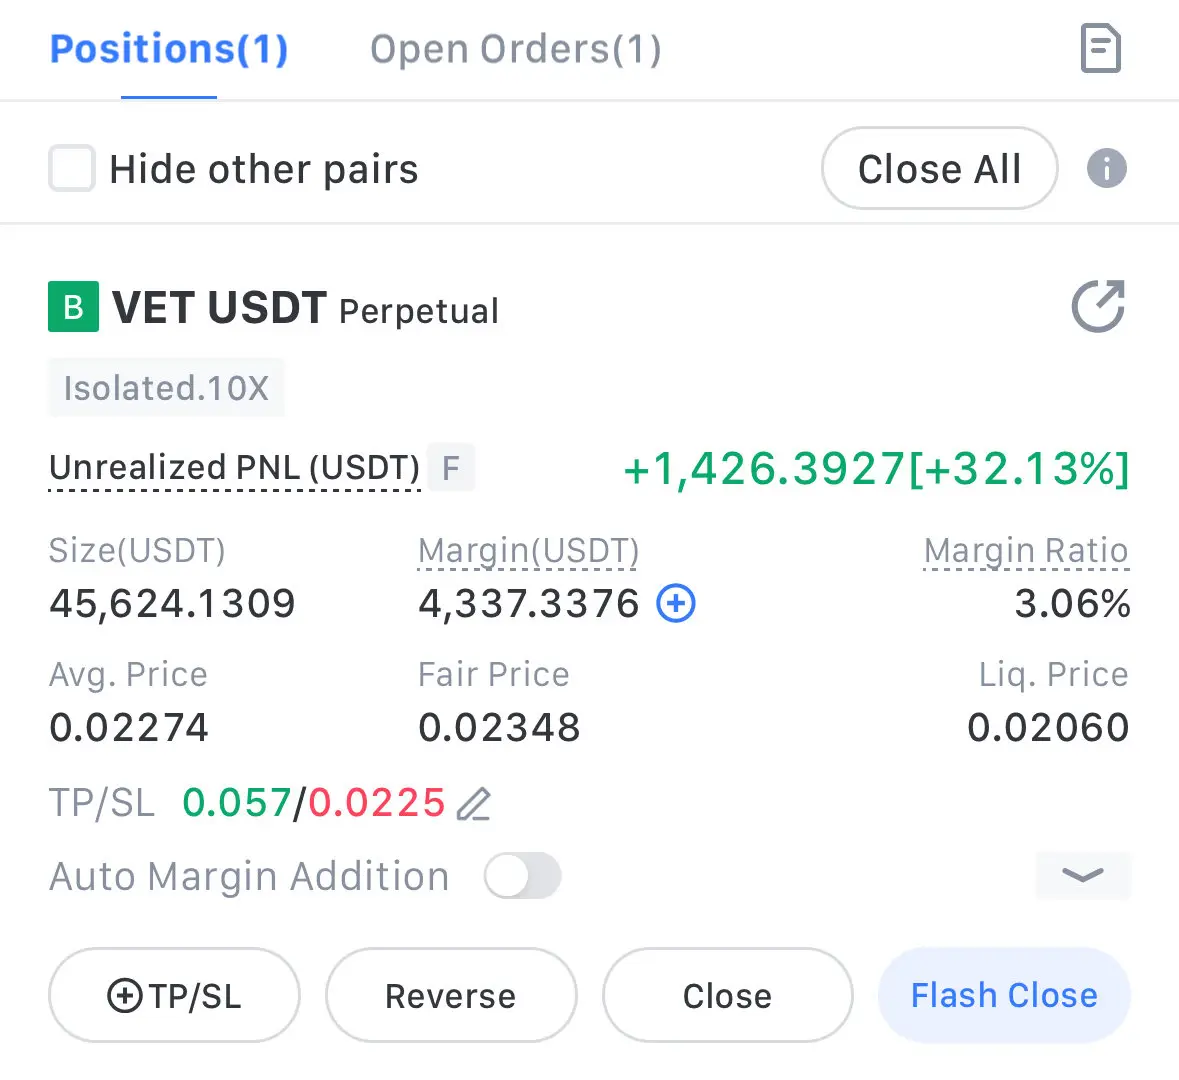Click the green B buy badge
The image size is (1179, 1080).
point(74,307)
